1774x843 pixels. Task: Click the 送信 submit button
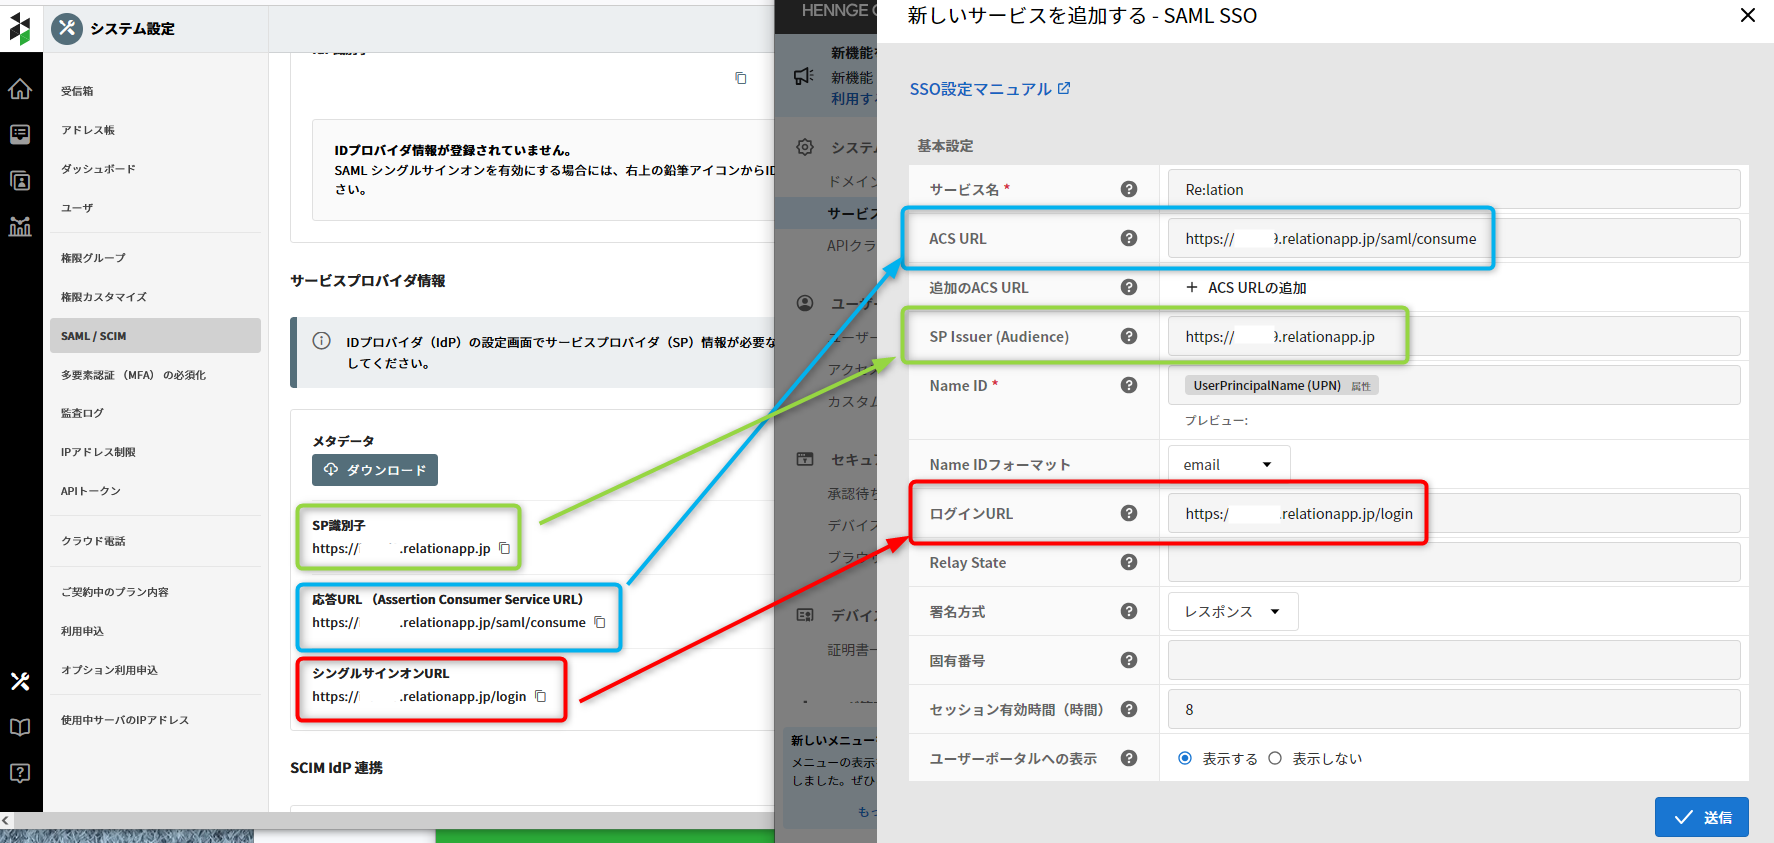pos(1701,817)
